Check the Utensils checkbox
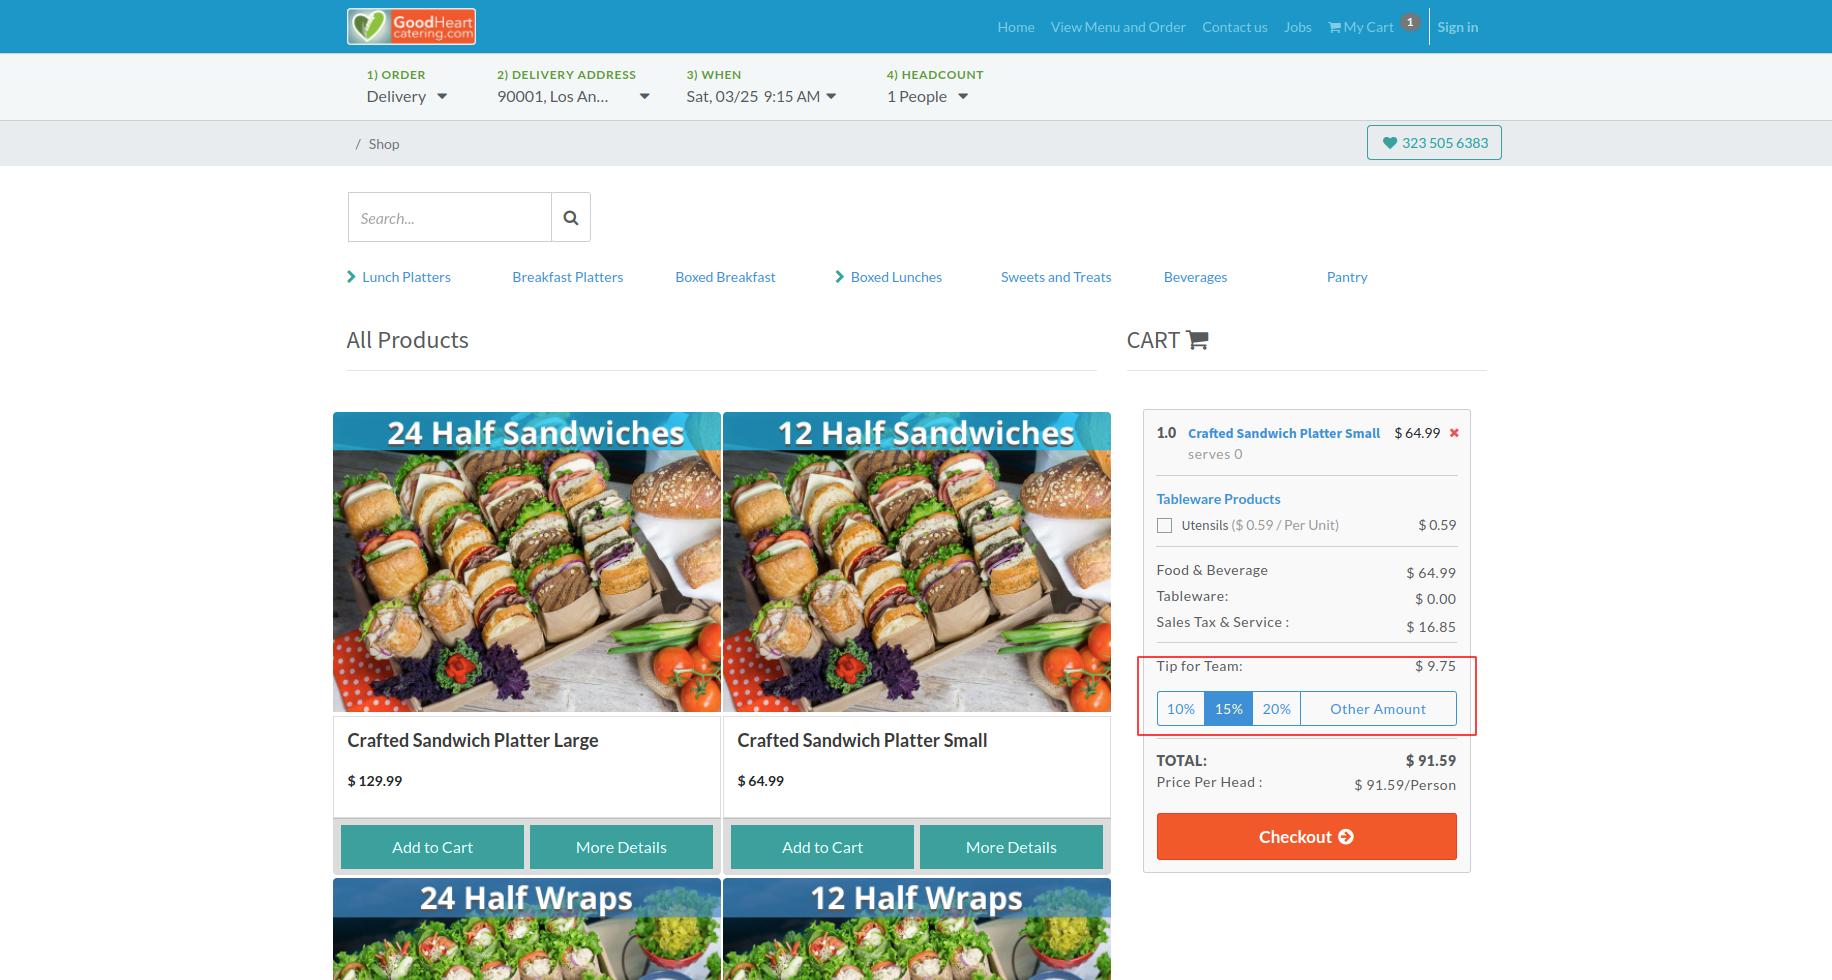 [x=1164, y=525]
